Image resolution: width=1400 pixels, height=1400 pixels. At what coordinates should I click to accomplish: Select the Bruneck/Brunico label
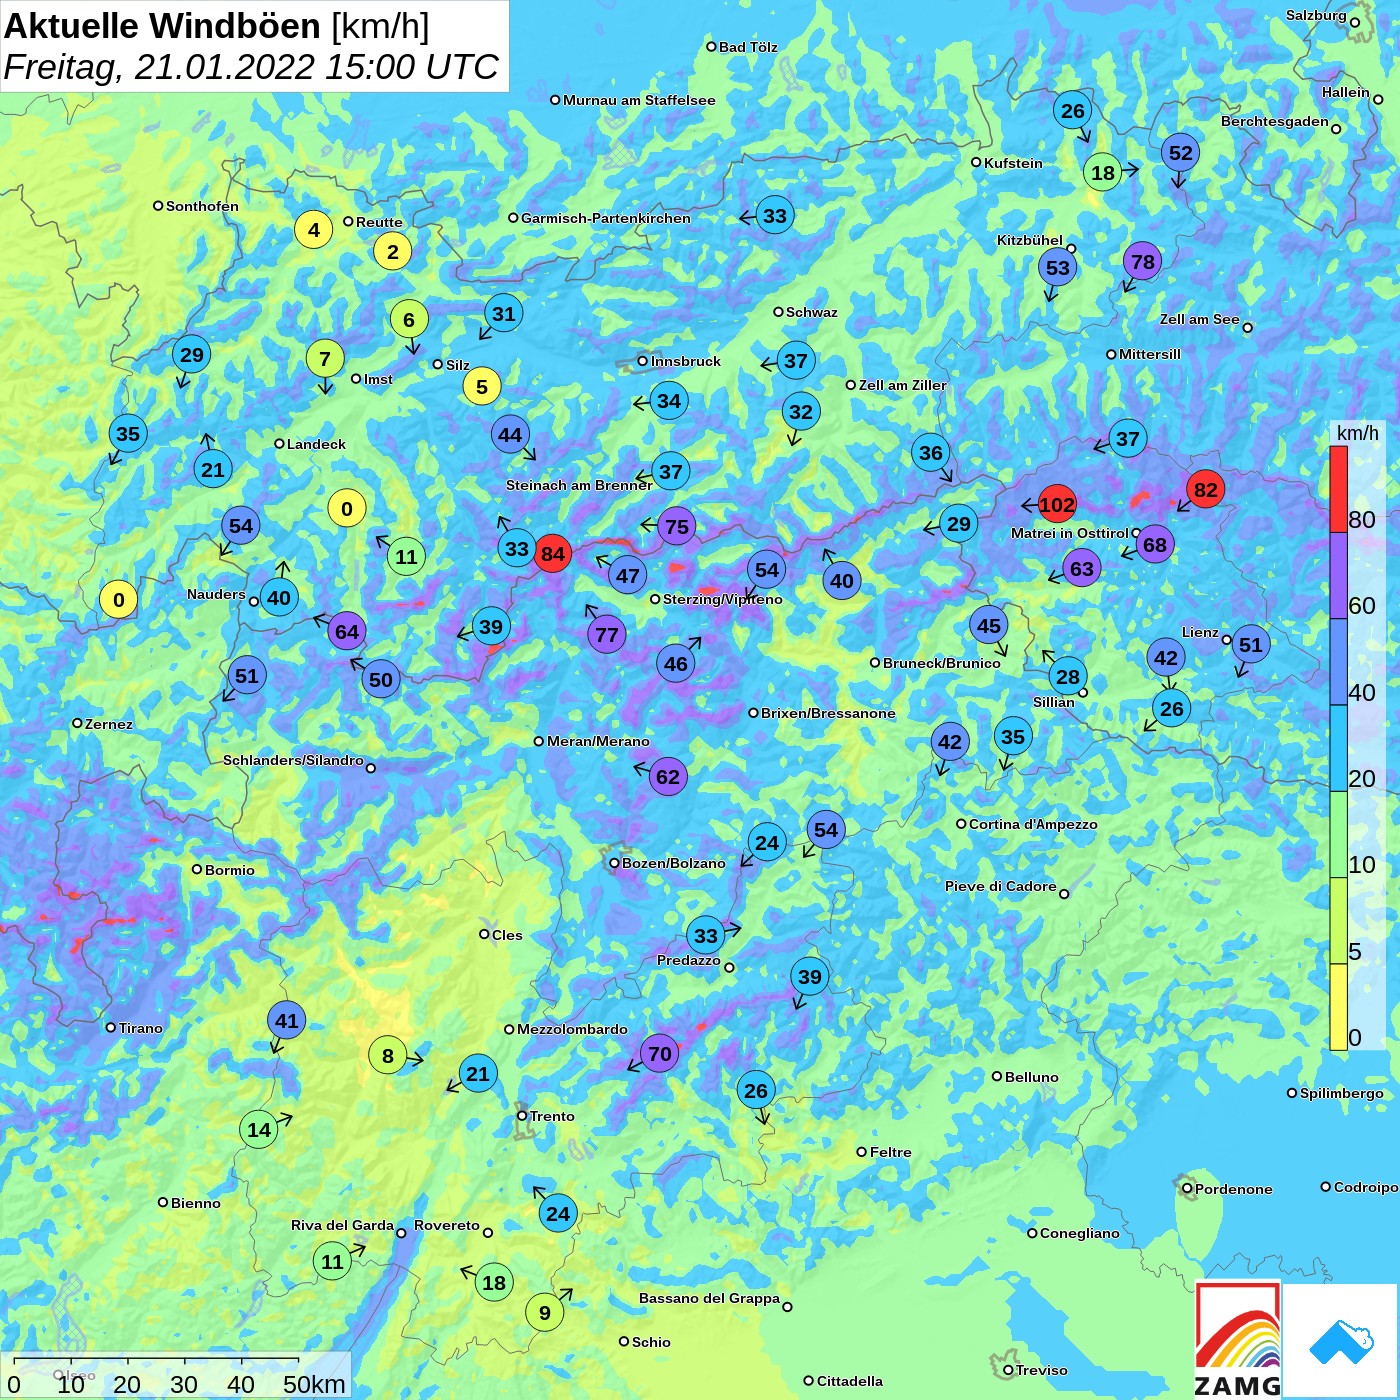942,662
